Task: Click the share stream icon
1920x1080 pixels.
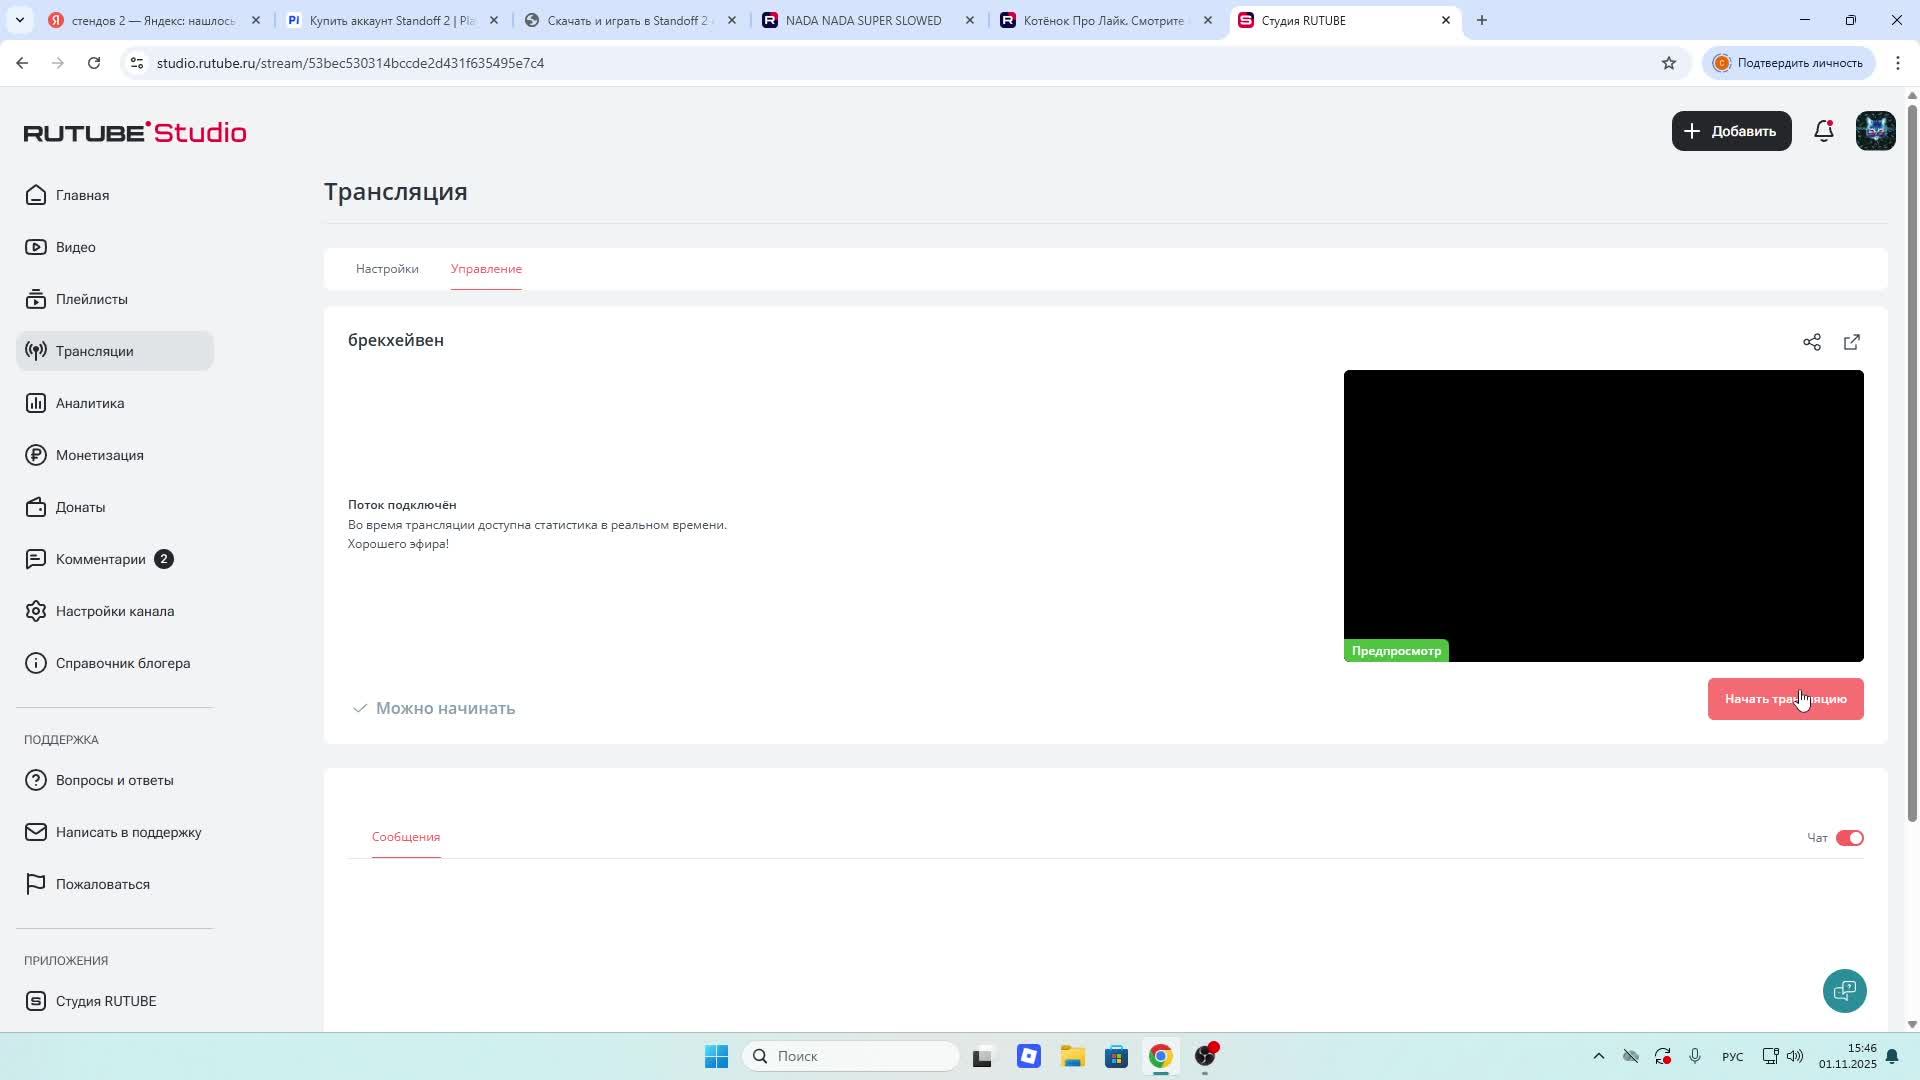Action: point(1811,342)
